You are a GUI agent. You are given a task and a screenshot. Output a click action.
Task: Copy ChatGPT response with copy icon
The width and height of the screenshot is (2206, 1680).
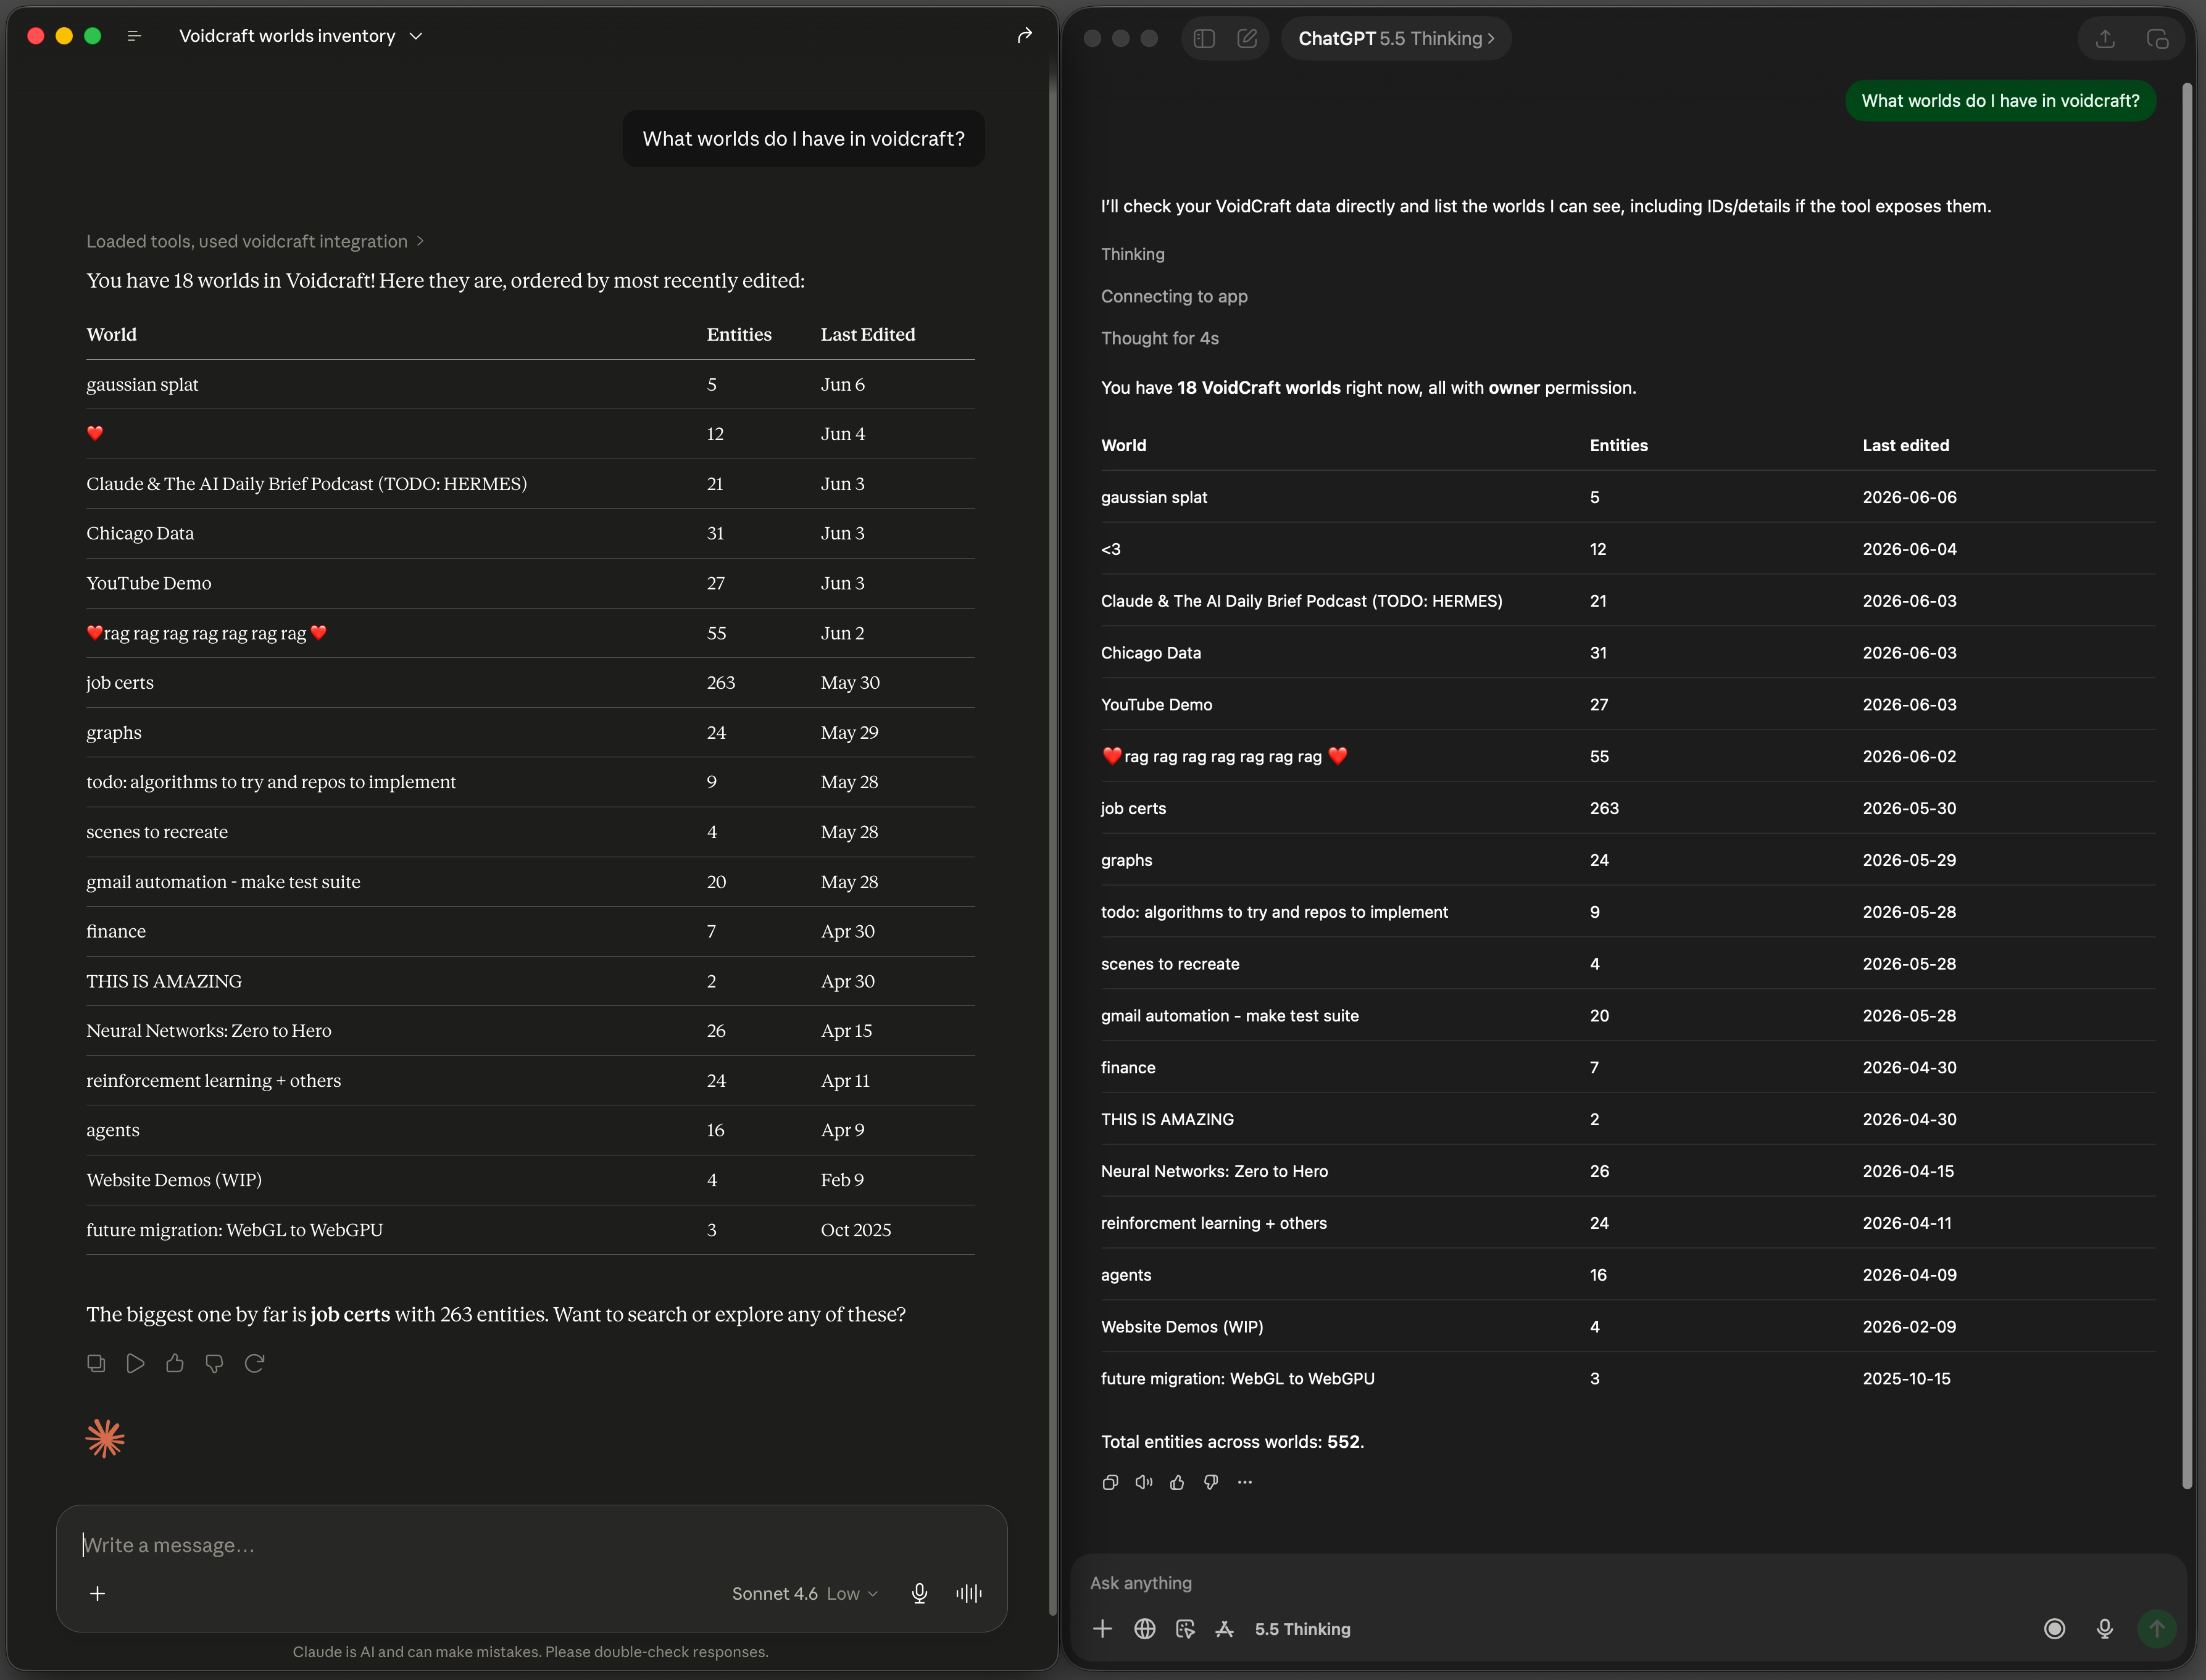pos(1110,1482)
